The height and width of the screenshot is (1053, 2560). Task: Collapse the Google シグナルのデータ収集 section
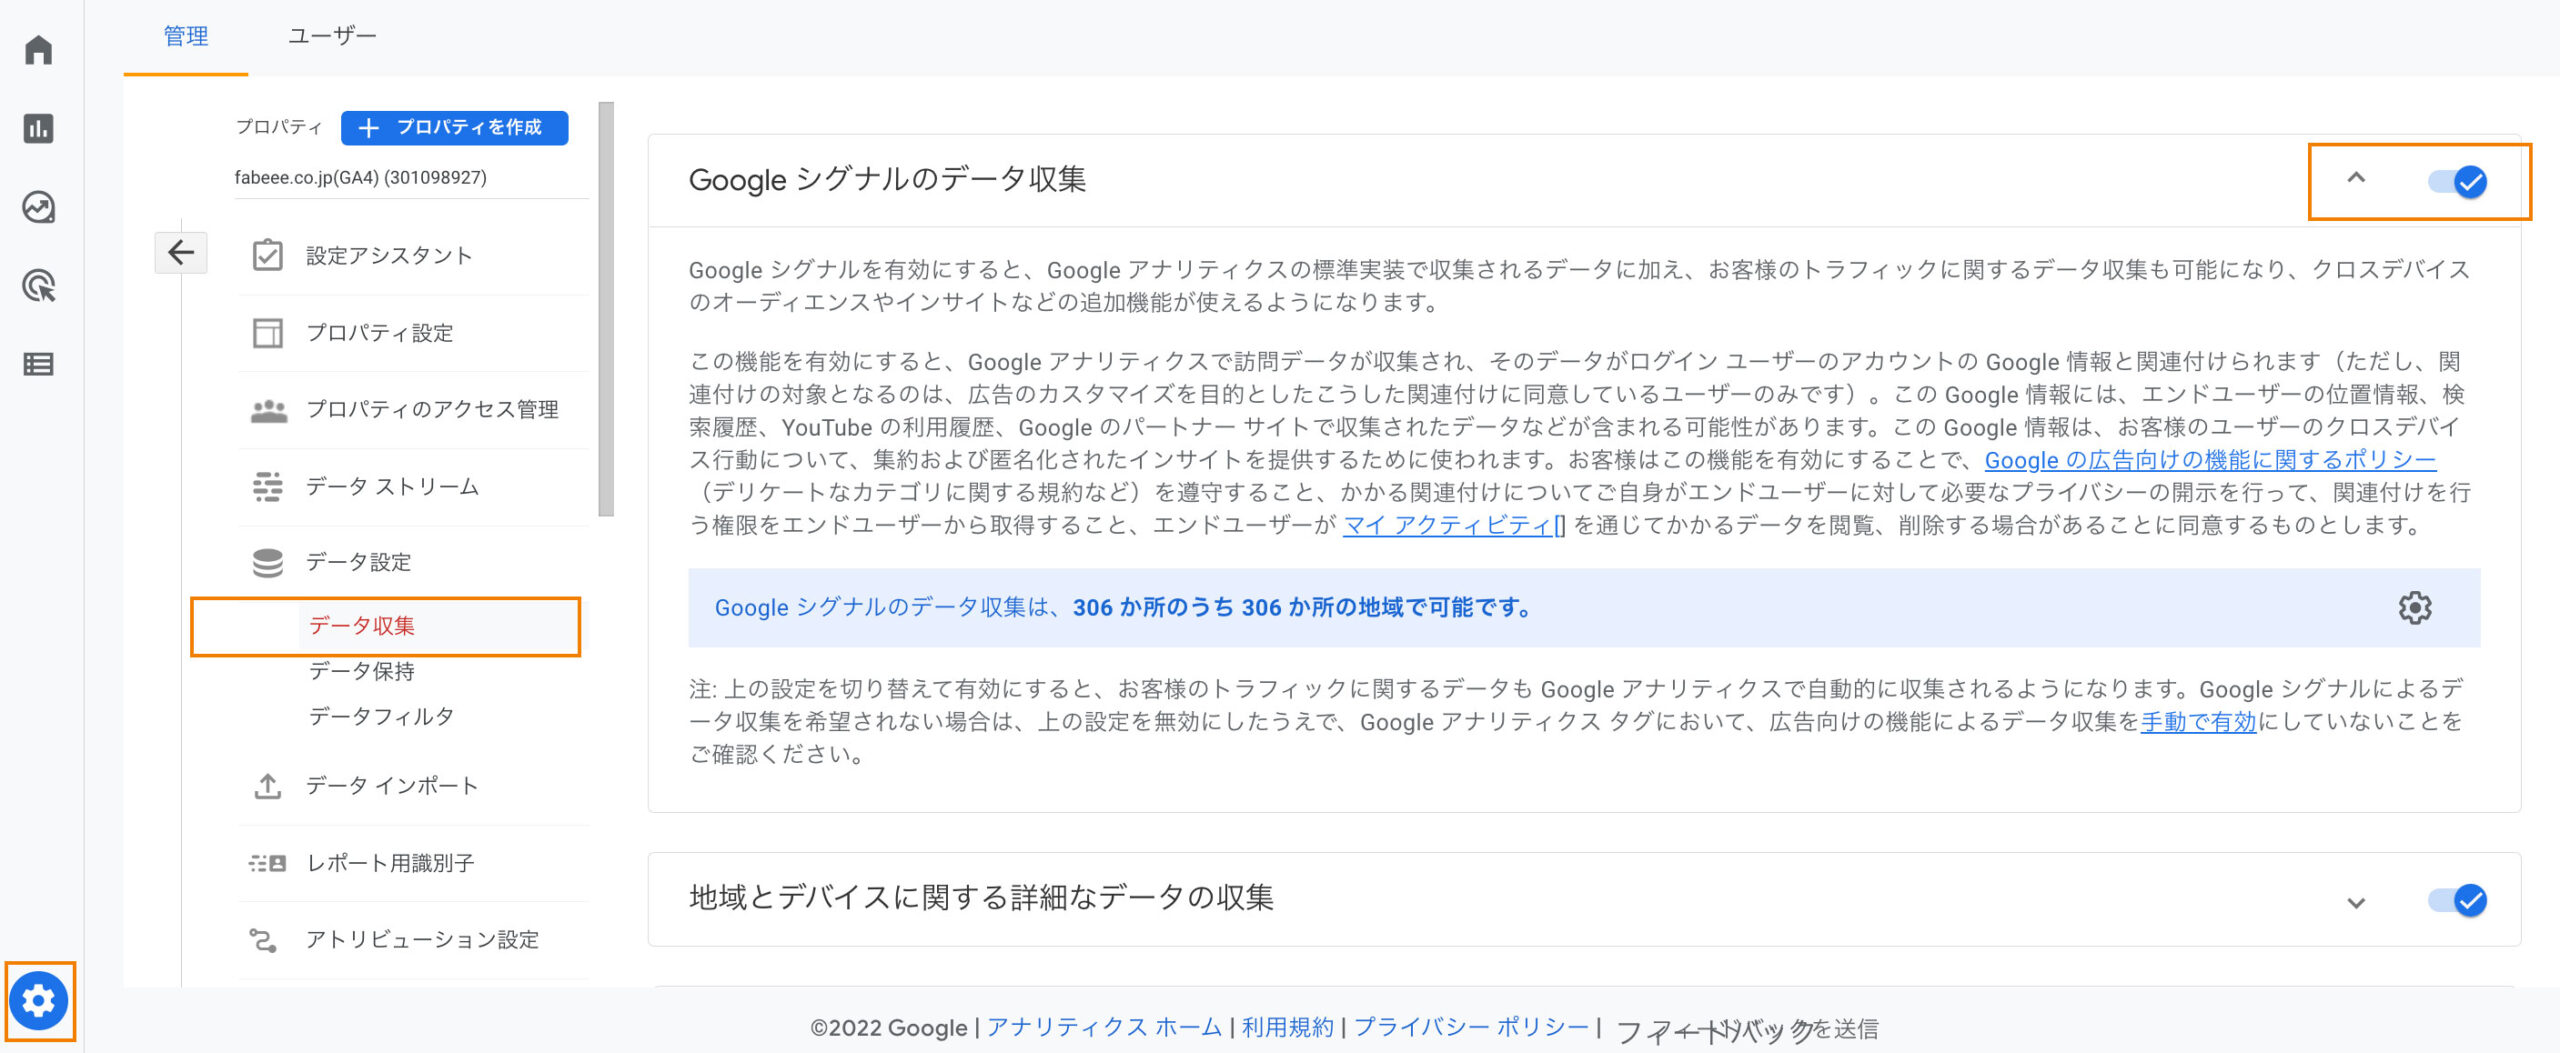[x=2356, y=178]
